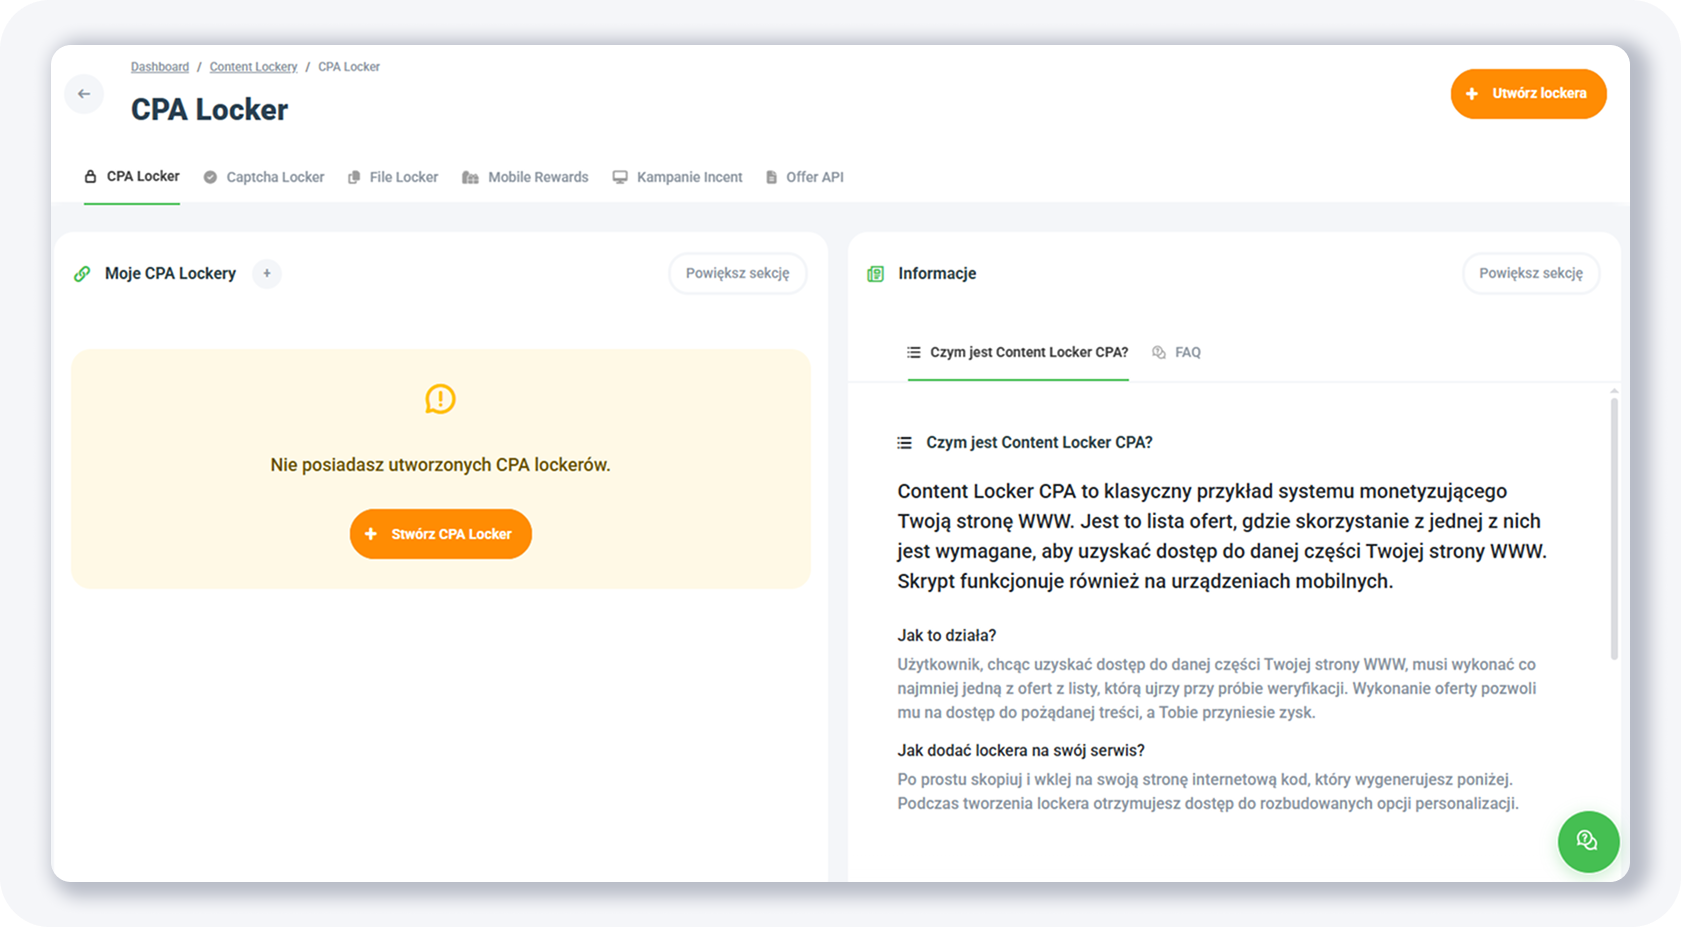Open the Mobile Rewards tab
Image resolution: width=1681 pixels, height=927 pixels.
click(x=526, y=177)
